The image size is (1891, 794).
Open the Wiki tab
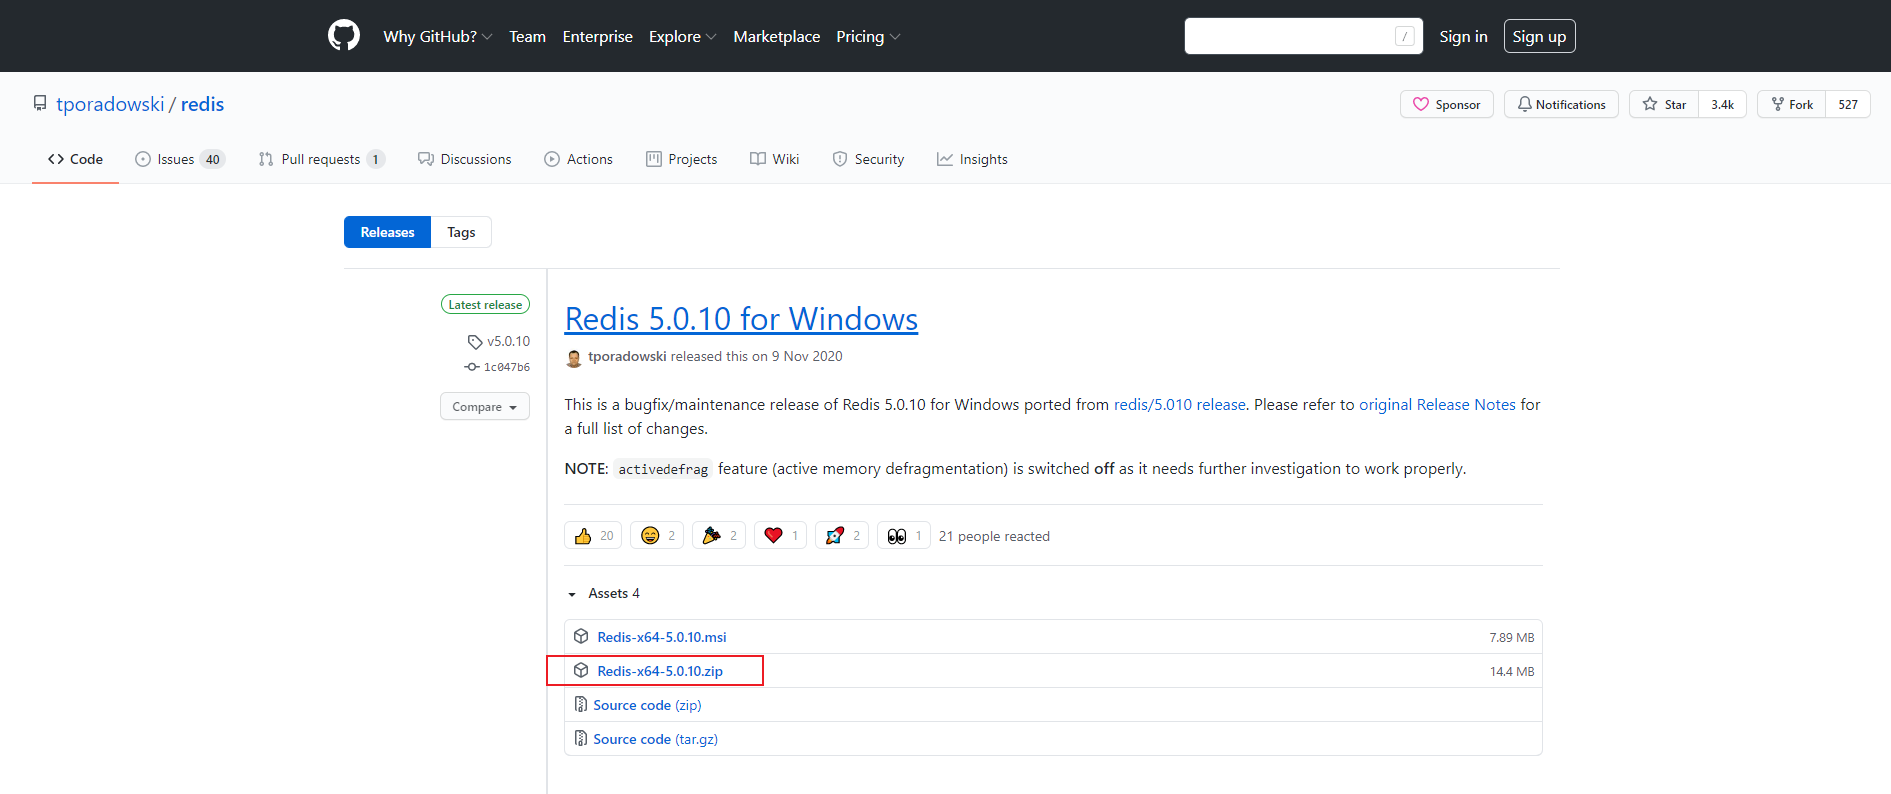coord(774,159)
